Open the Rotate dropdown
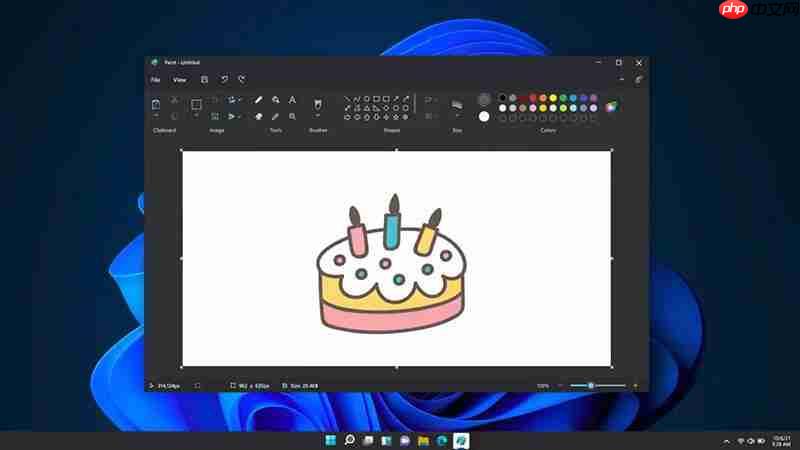 [234, 100]
